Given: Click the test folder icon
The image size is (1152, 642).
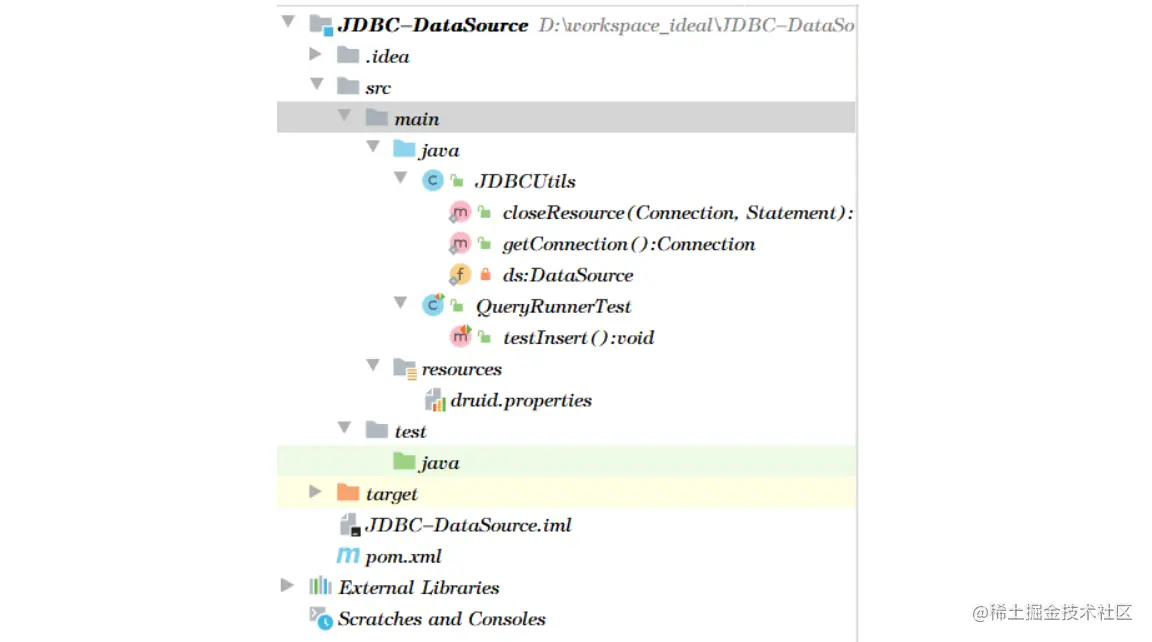Looking at the screenshot, I should click(376, 430).
